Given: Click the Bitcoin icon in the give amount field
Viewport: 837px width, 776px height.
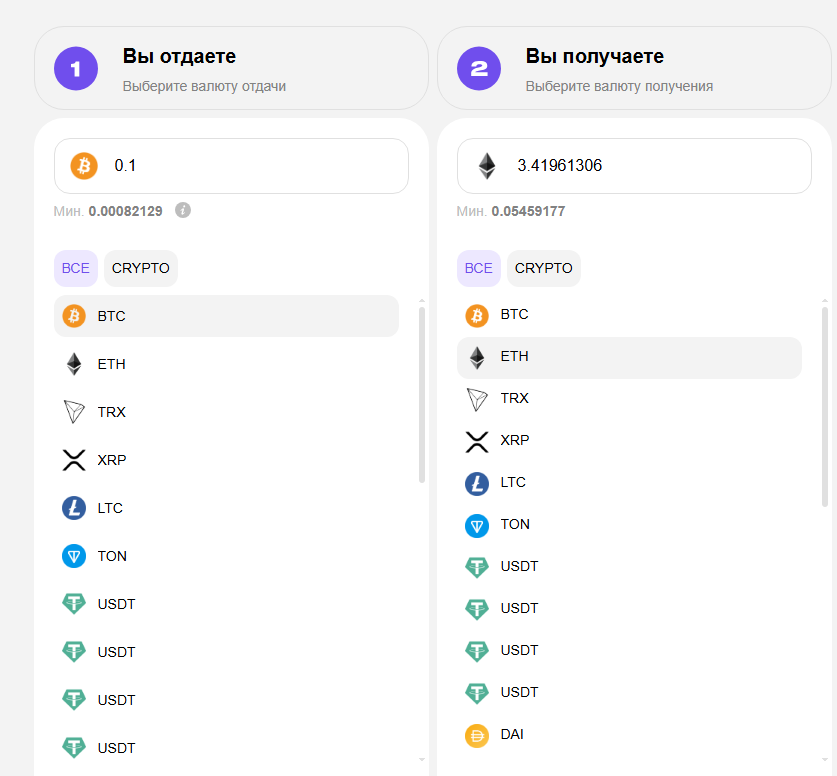Looking at the screenshot, I should [84, 166].
